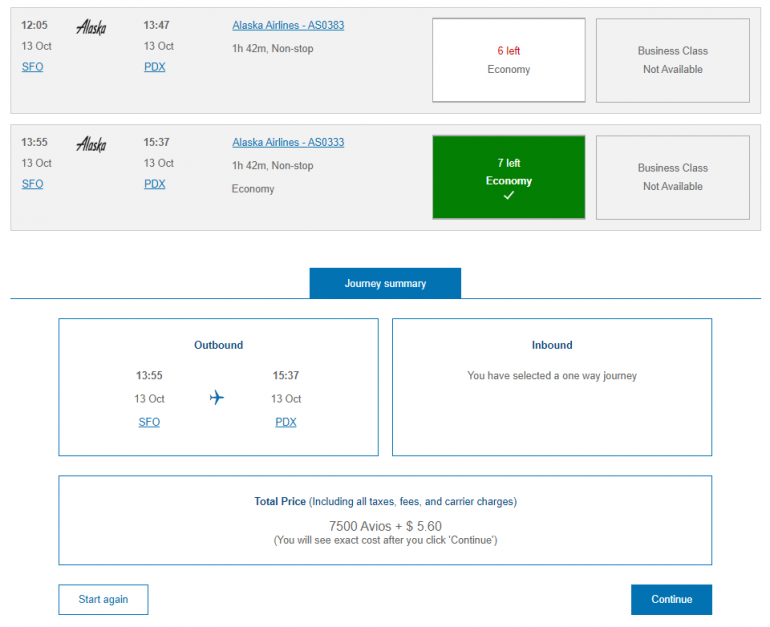Open SFO airport link in Outbound summary
This screenshot has height=627, width=770.
pos(149,422)
